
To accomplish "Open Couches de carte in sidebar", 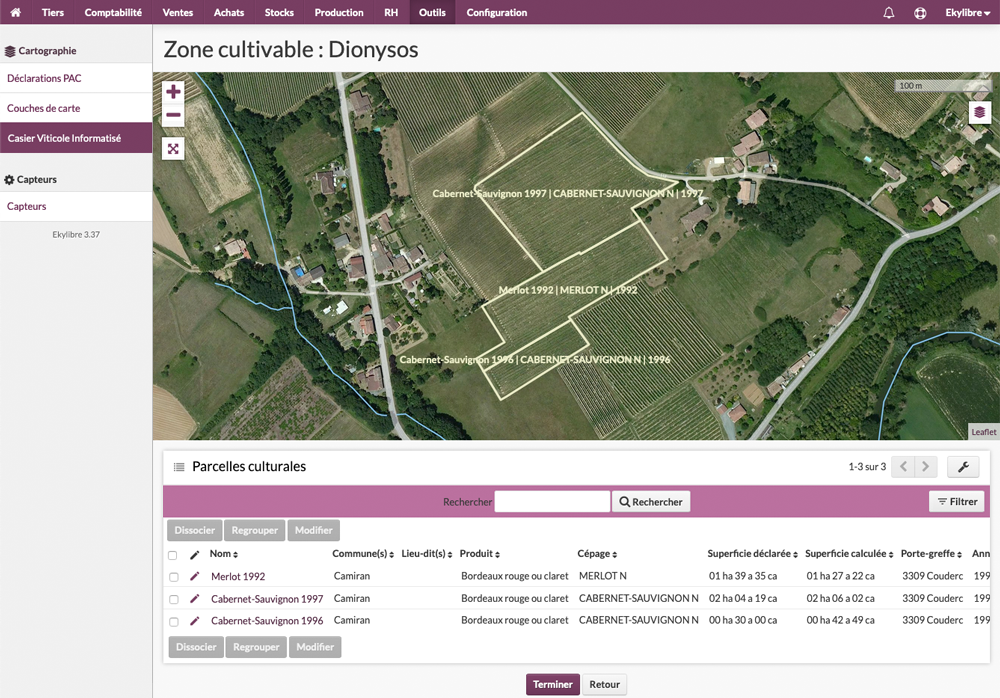I will (76, 108).
